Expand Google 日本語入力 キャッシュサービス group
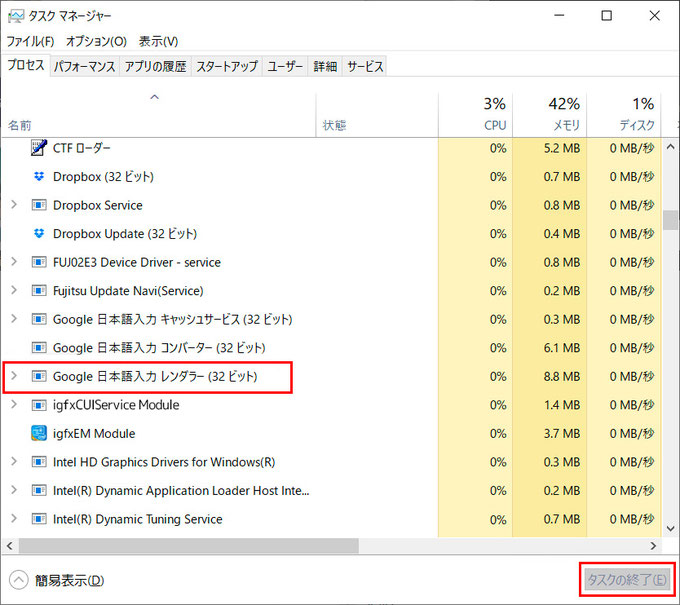The height and width of the screenshot is (605, 680). (14, 319)
